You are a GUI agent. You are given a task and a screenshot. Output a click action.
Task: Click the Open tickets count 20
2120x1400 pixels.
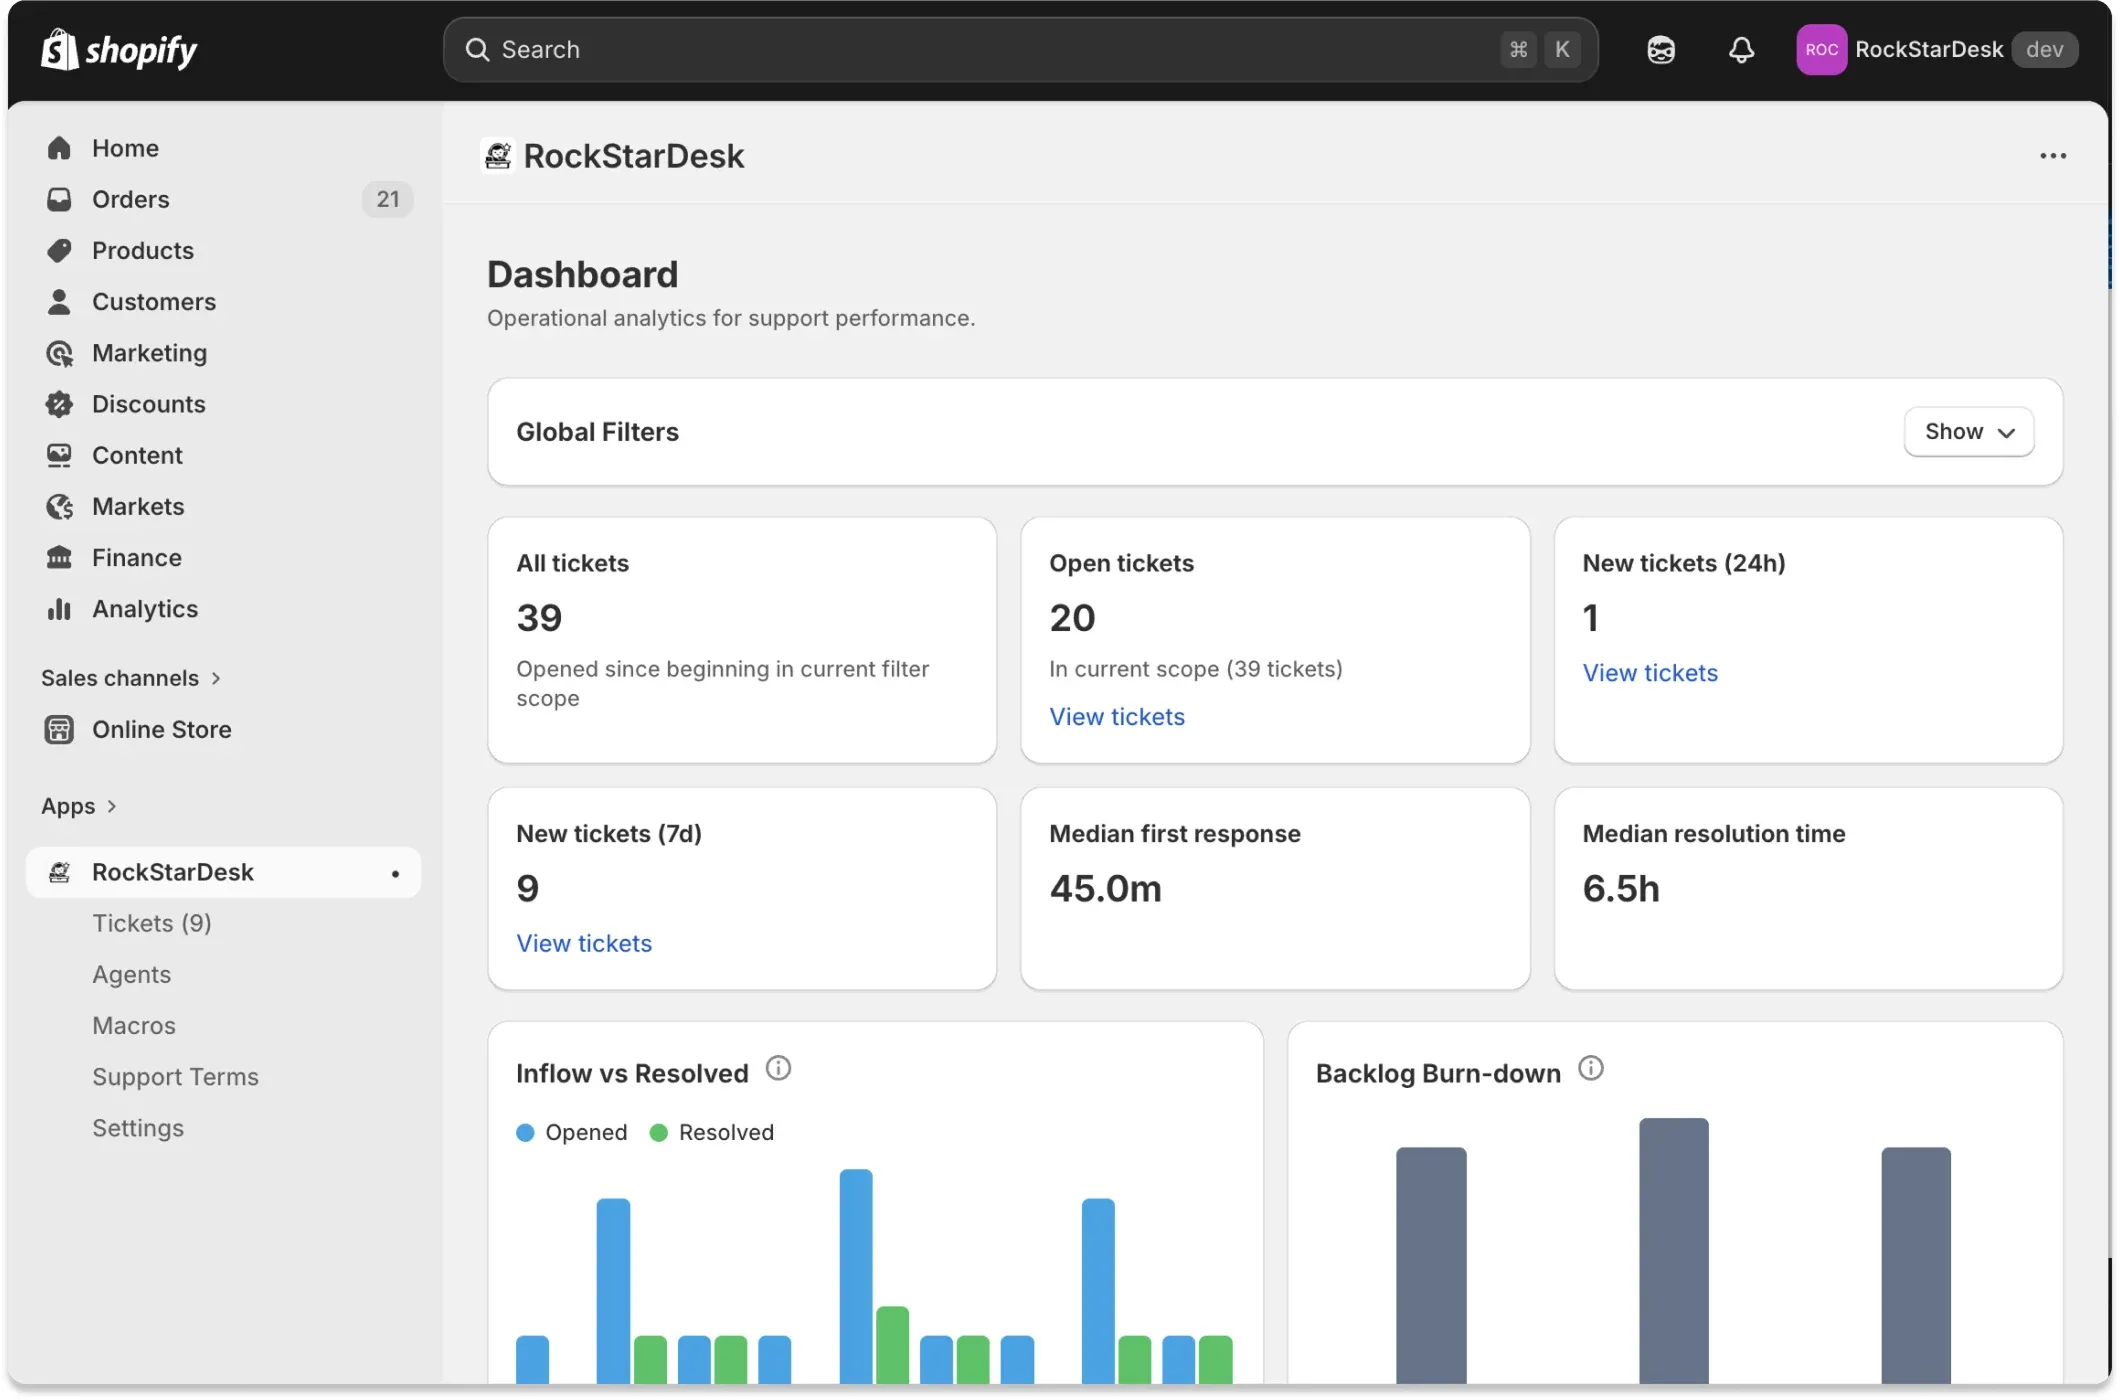point(1072,617)
